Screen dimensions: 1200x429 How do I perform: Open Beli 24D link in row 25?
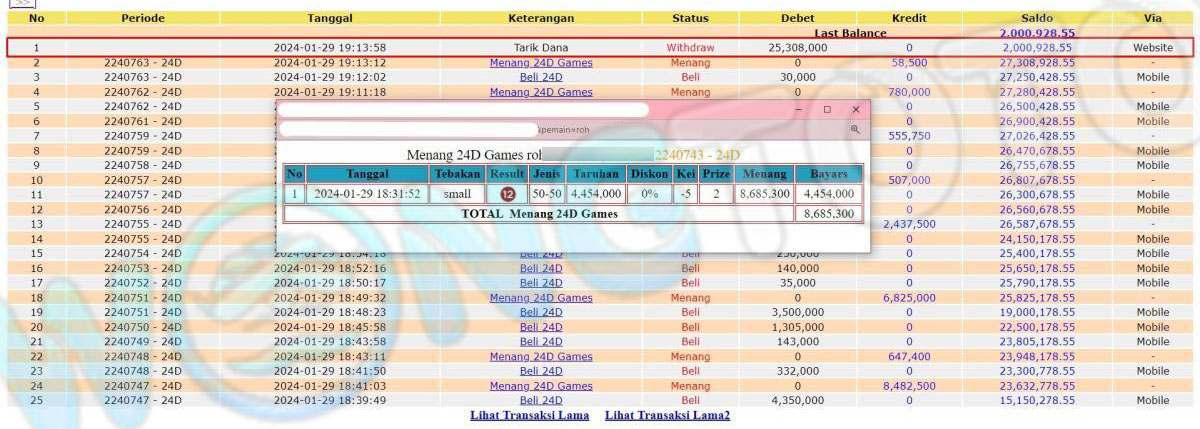click(540, 401)
